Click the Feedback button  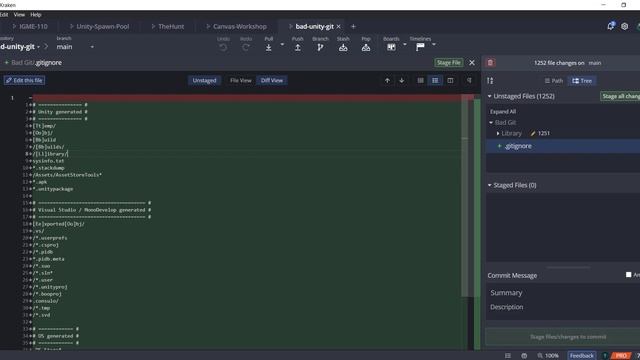[582, 356]
